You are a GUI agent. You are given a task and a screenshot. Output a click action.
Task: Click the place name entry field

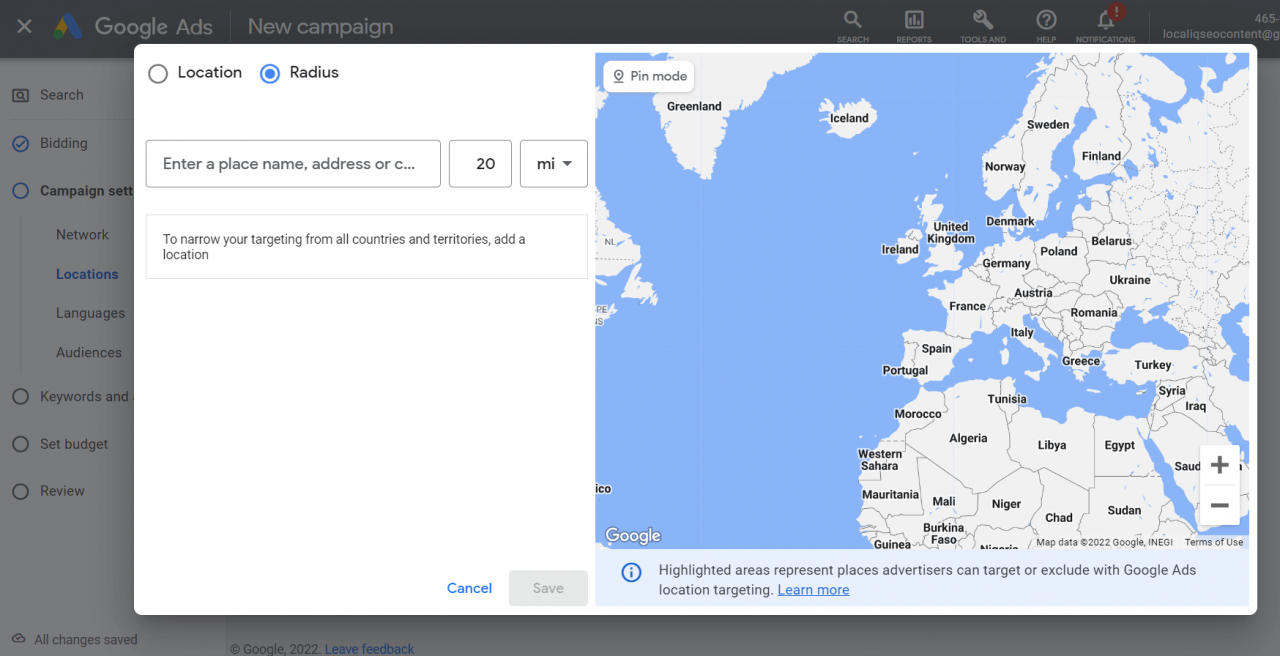[292, 163]
